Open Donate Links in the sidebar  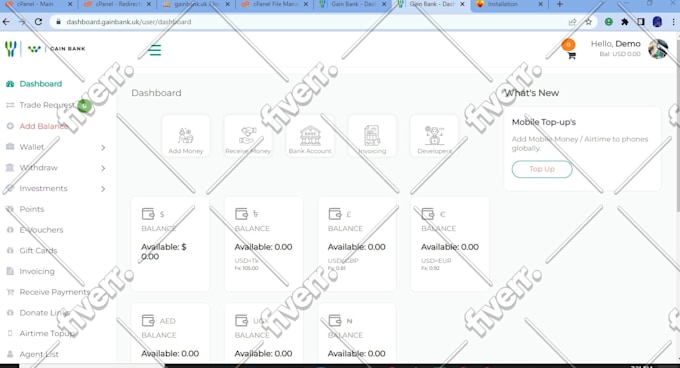click(44, 313)
